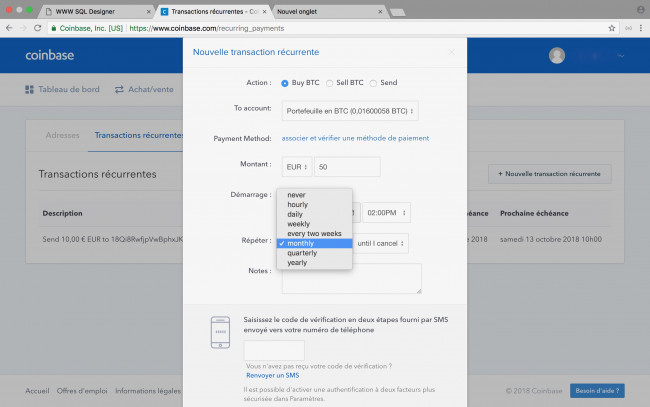
Task: Click the SMS verification code field
Action: 274,351
